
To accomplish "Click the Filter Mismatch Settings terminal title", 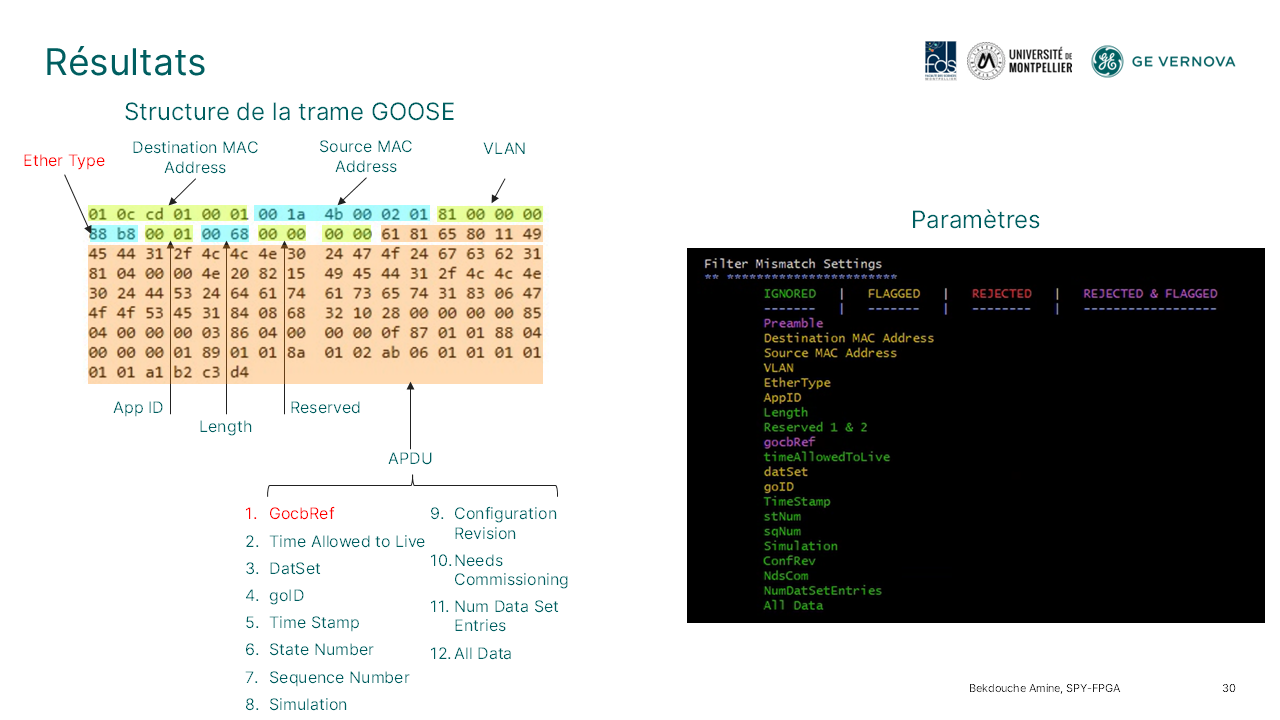I will coord(792,264).
